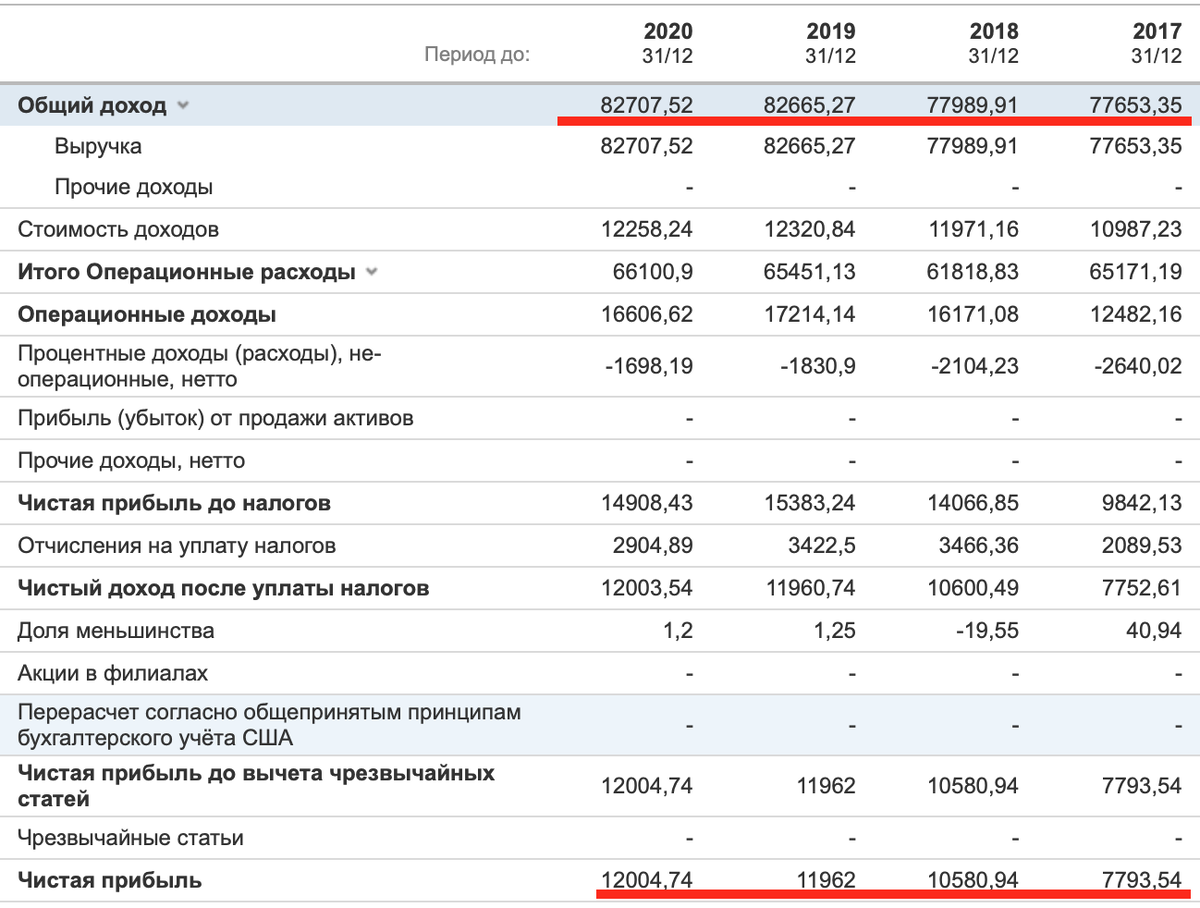Screen dimensions: 1200x908
Task: Select interest value -2640,02
Action: tap(1137, 366)
